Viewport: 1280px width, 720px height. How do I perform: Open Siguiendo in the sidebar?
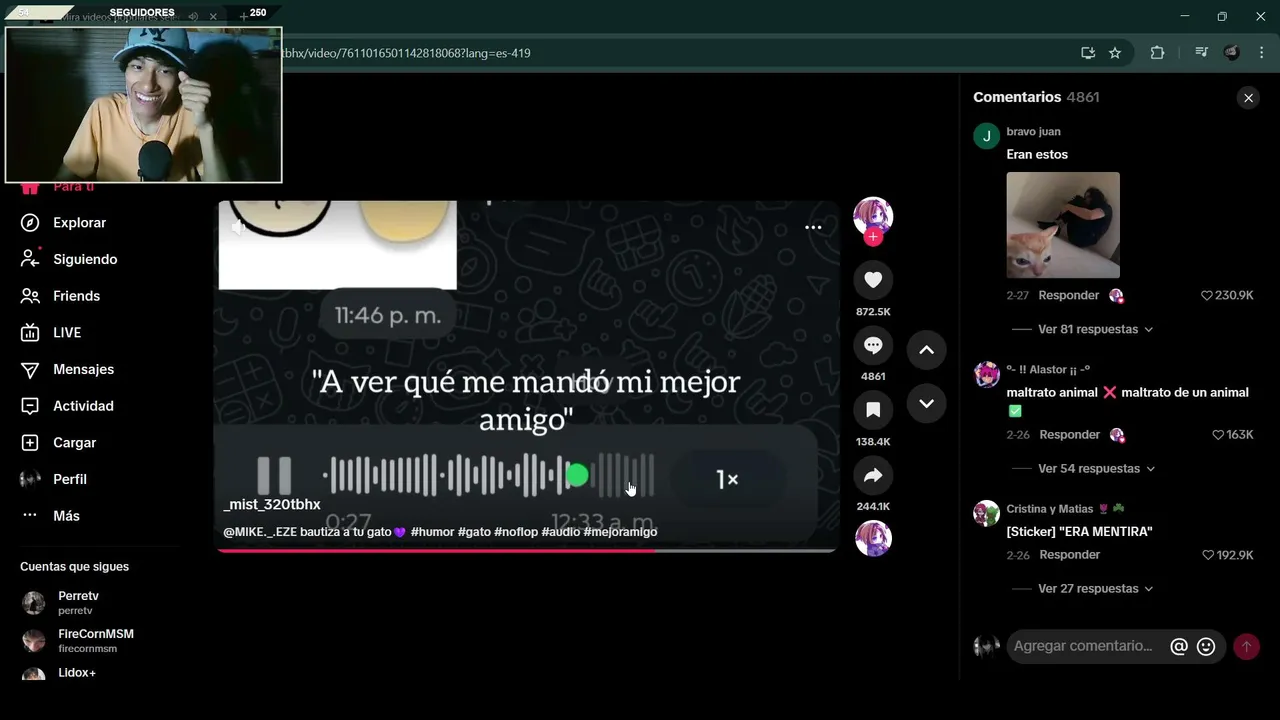coord(70,259)
